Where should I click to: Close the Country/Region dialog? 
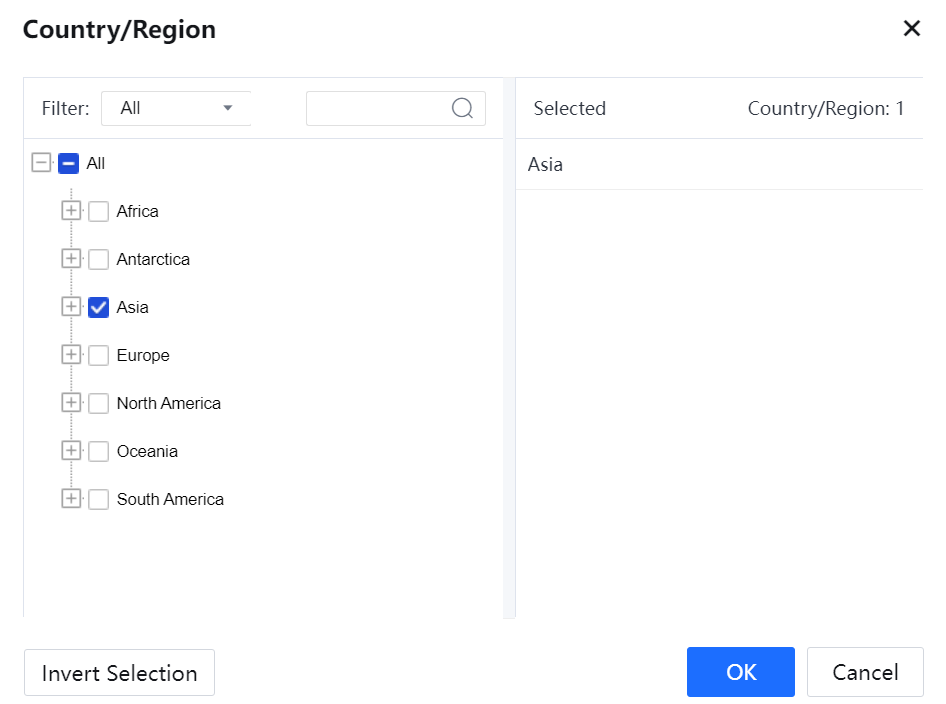tap(911, 29)
